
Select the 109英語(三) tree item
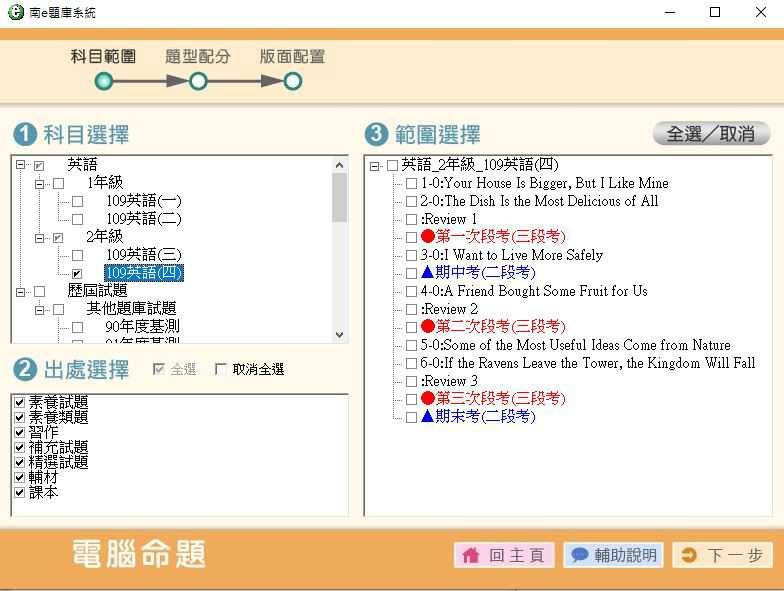[x=144, y=254]
